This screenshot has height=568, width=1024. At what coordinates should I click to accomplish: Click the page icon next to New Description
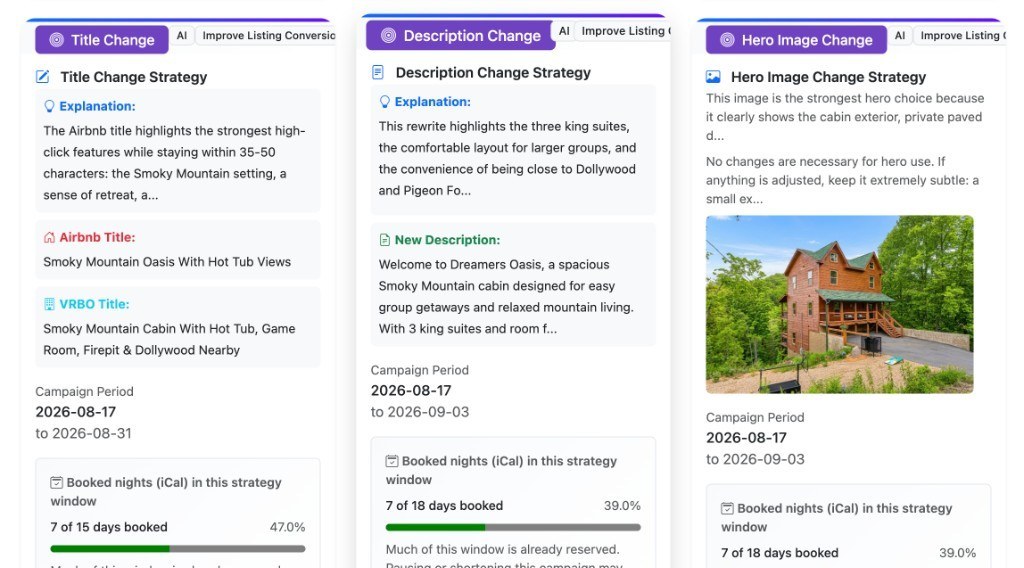tap(385, 240)
